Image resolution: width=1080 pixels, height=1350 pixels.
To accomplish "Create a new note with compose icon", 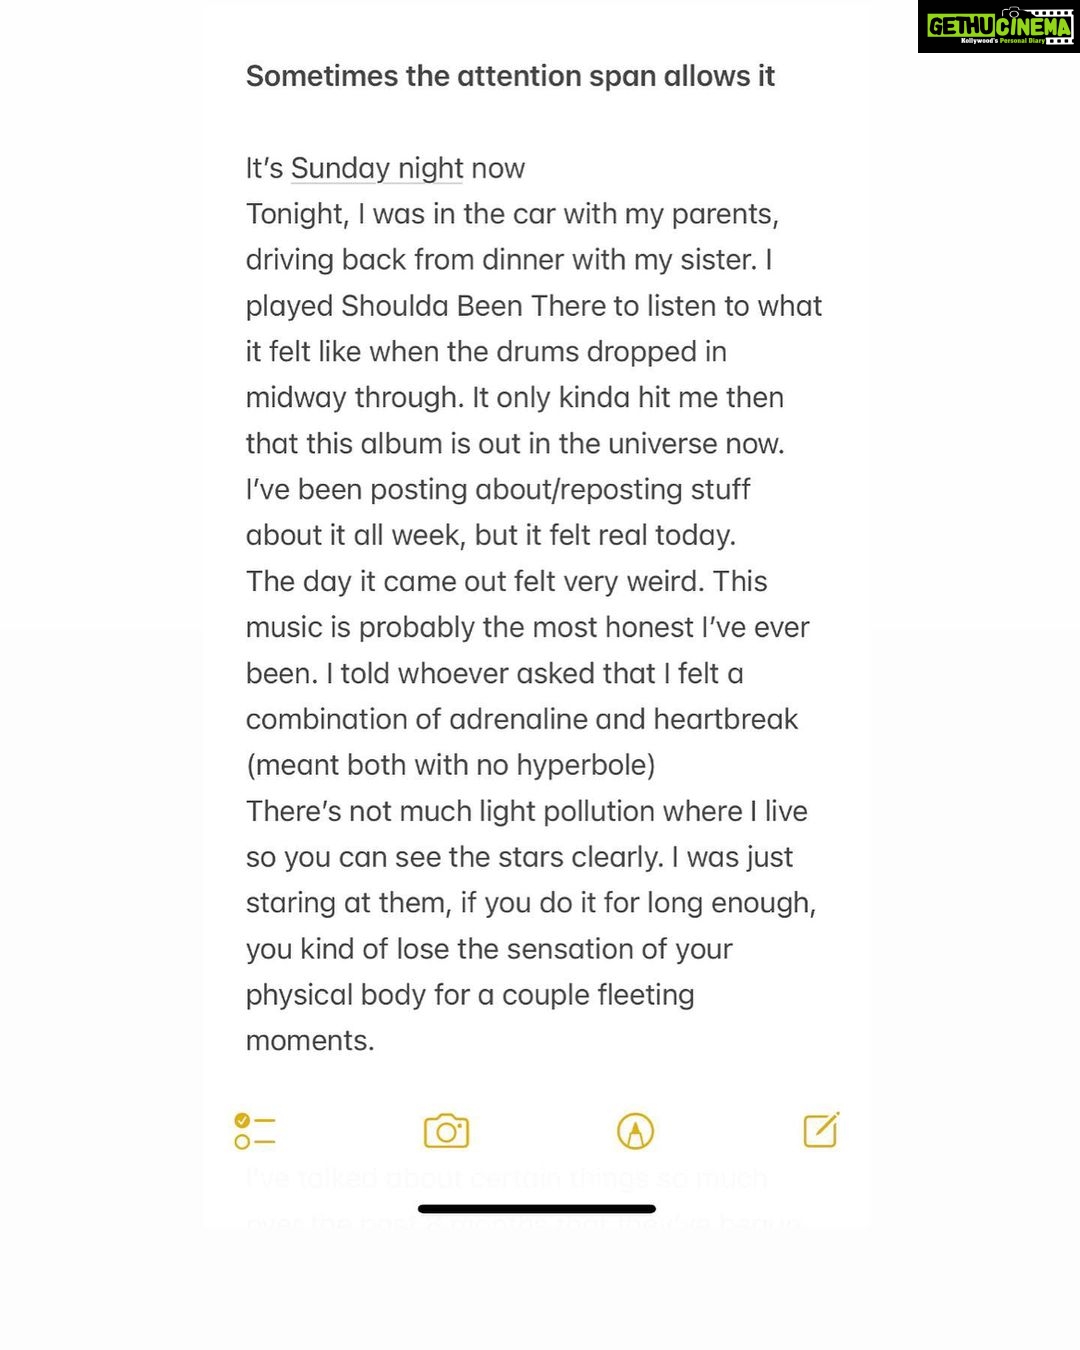I will (x=821, y=1130).
